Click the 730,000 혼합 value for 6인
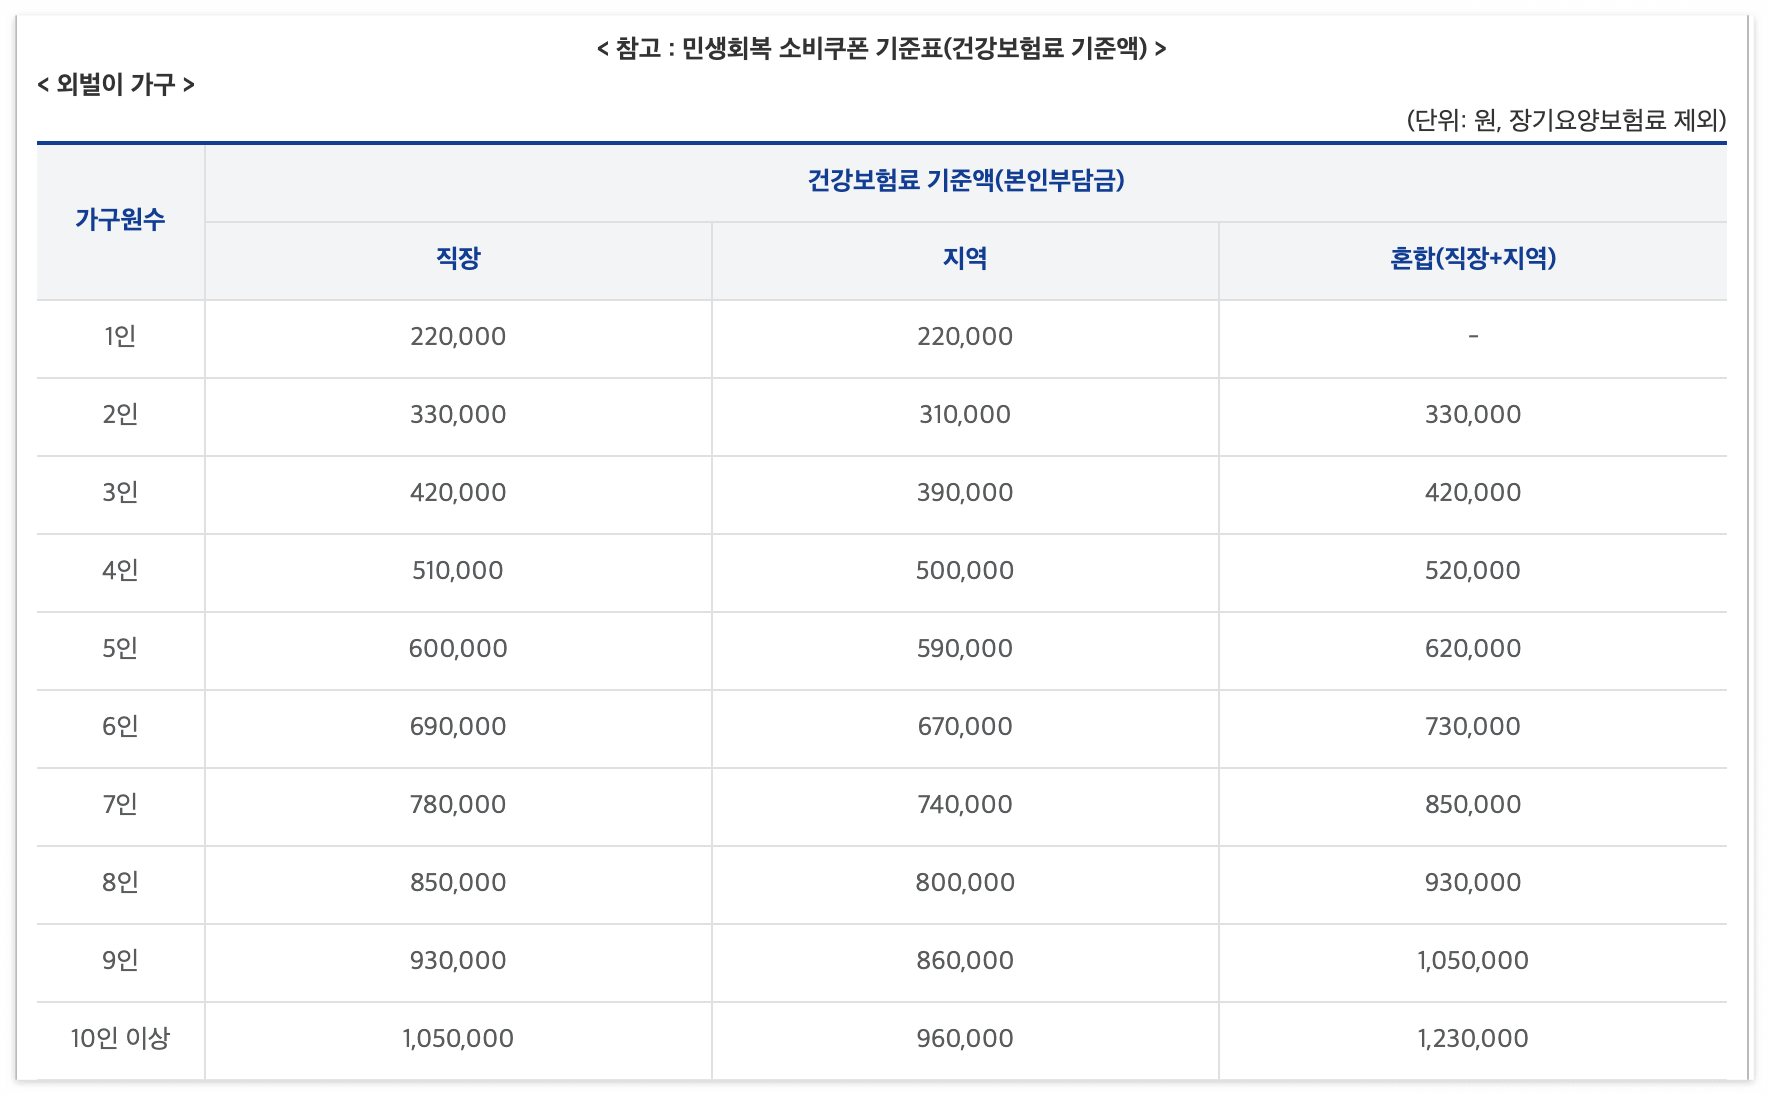 pyautogui.click(x=1470, y=727)
